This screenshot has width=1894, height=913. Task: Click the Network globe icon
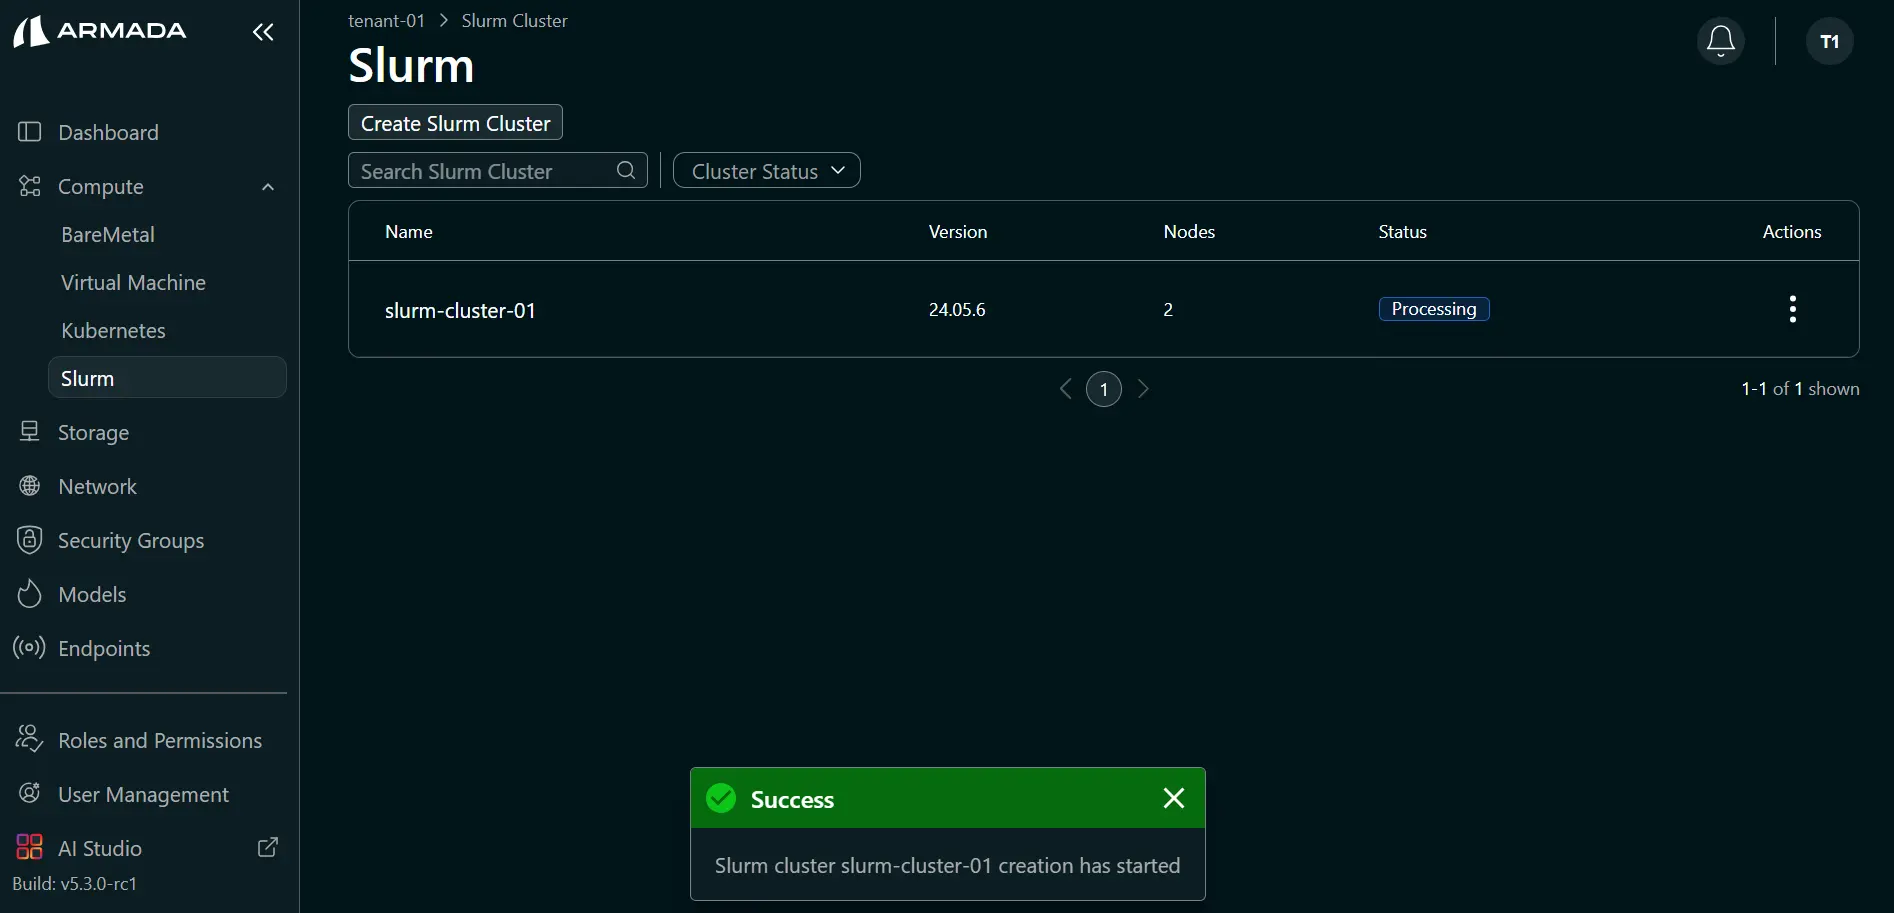coord(30,486)
